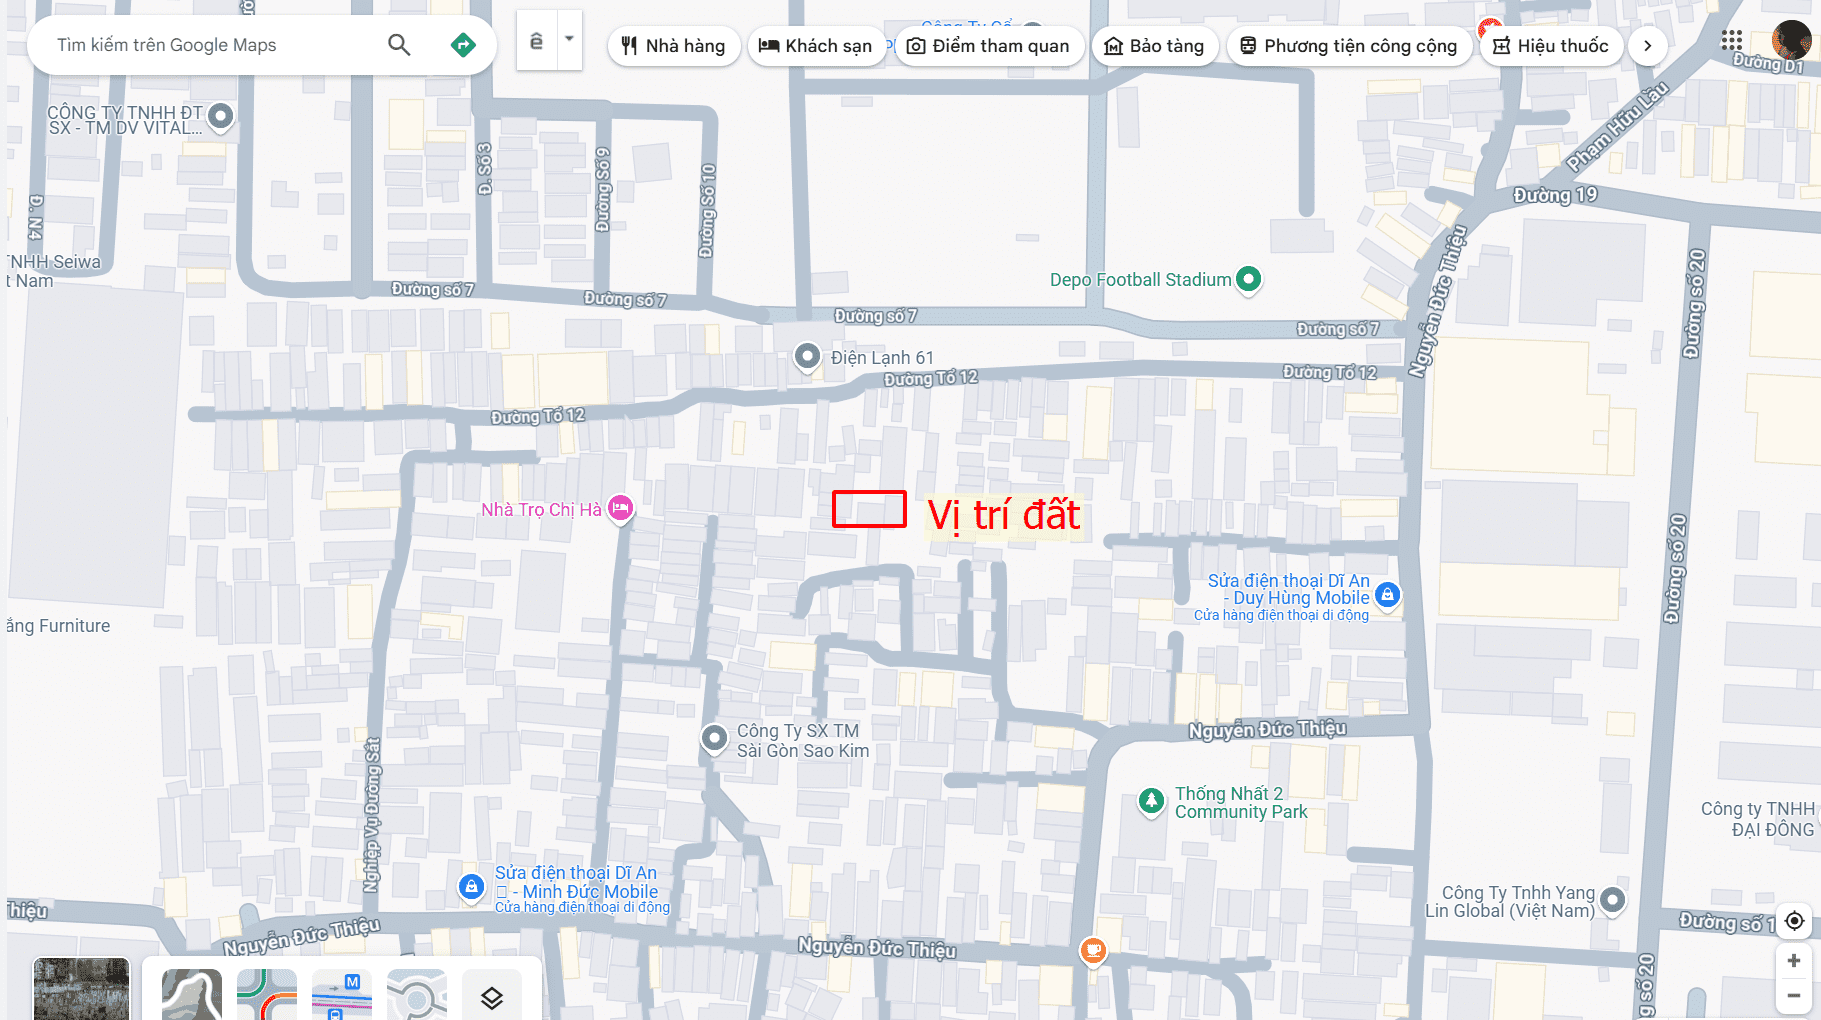The height and width of the screenshot is (1020, 1821).
Task: Click the Hiệu thuốc filter button
Action: 1550,46
